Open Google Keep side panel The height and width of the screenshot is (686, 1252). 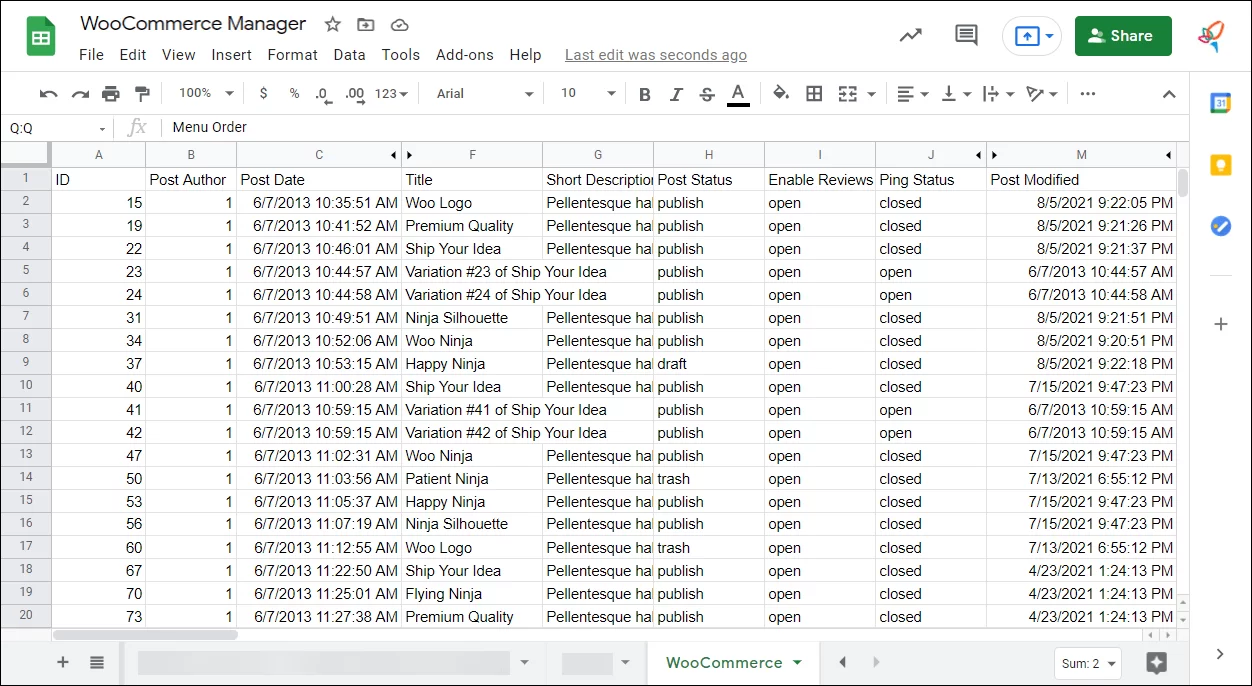pyautogui.click(x=1220, y=165)
